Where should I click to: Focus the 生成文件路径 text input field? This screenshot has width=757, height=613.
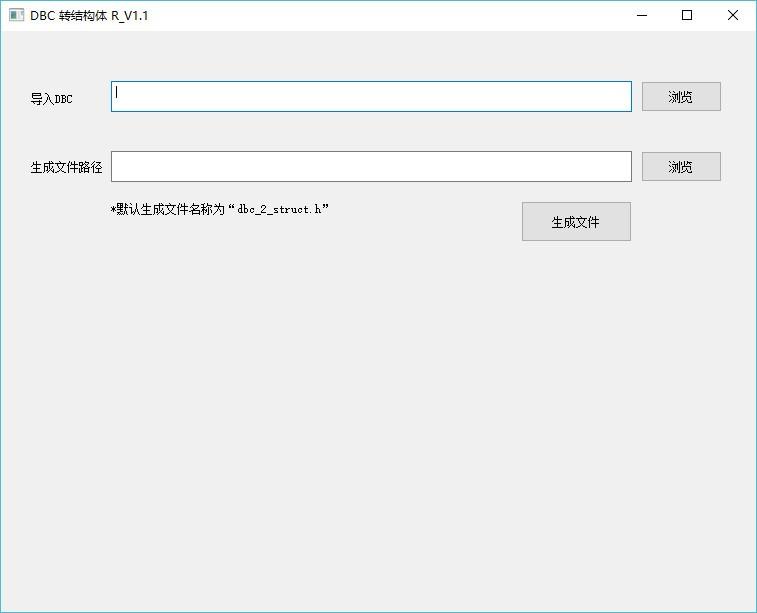pos(370,167)
